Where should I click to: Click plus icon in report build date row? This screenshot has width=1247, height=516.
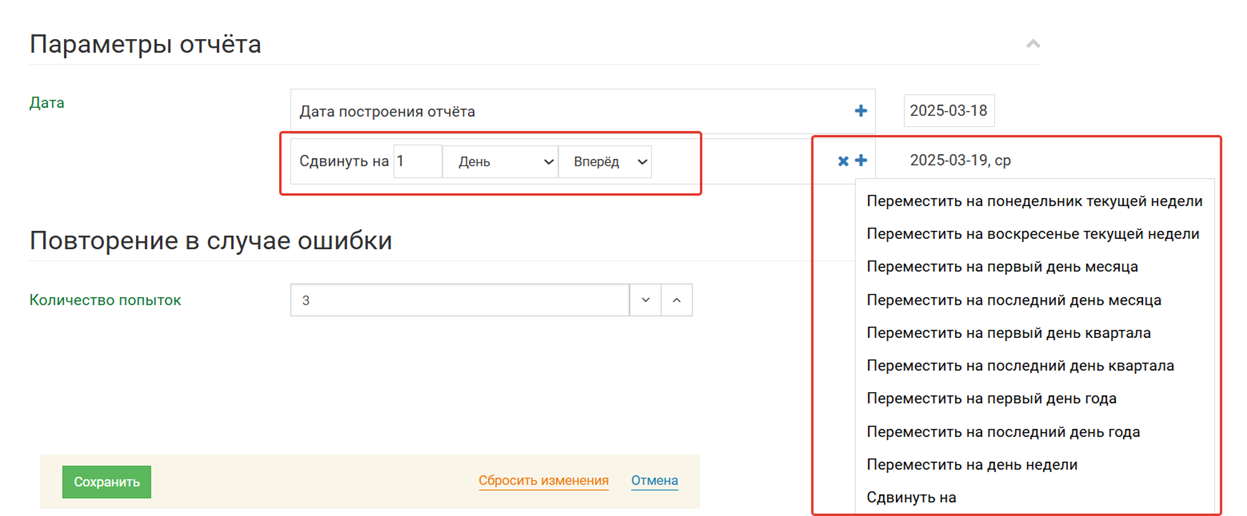tap(860, 111)
